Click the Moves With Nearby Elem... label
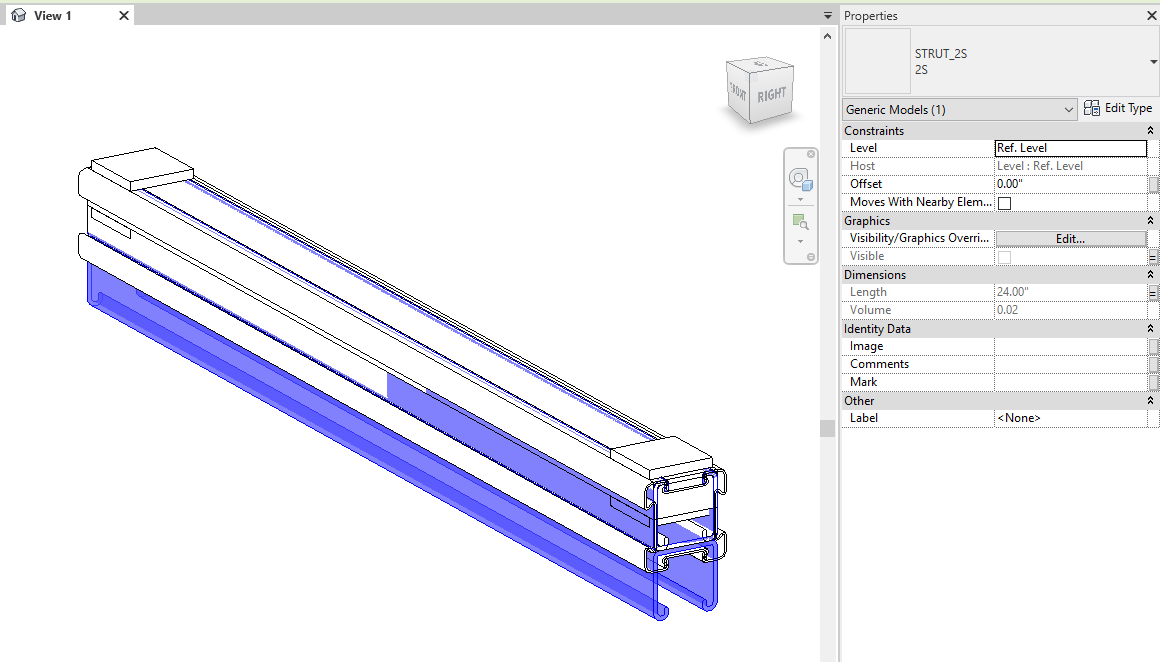 tap(921, 202)
